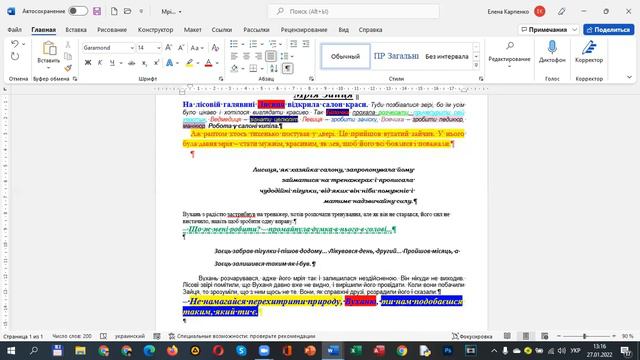Start Диктофон dictation microphone
This screenshot has height=360, width=640.
552,52
